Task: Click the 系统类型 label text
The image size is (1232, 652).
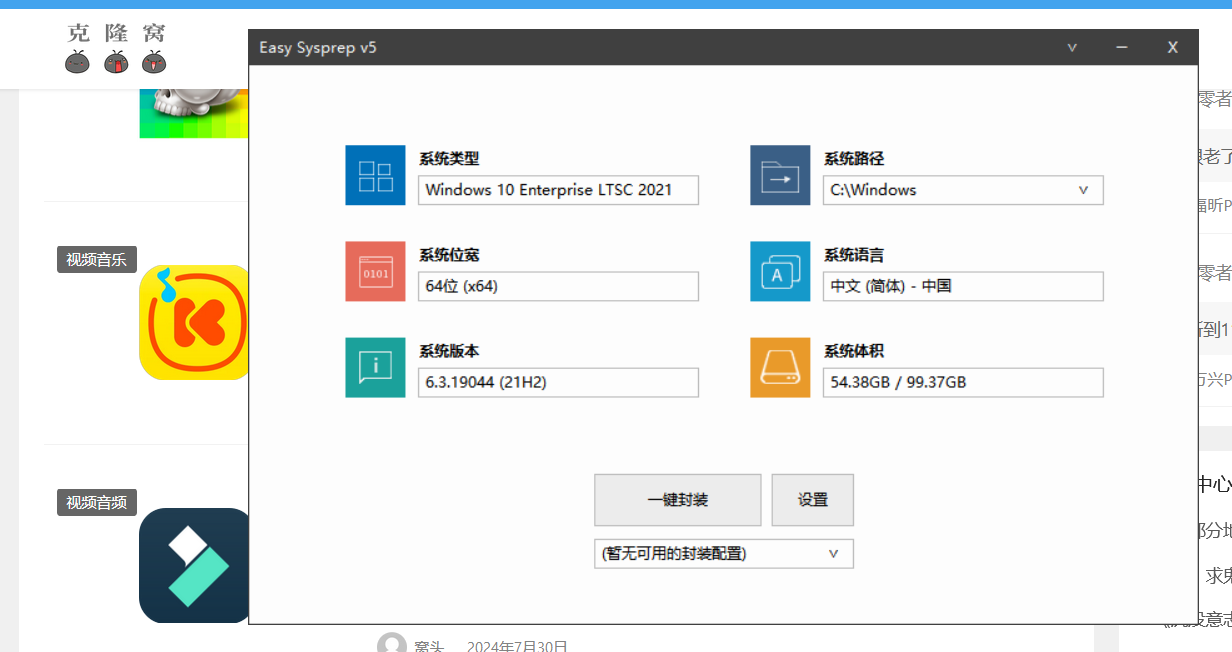Action: tap(449, 158)
